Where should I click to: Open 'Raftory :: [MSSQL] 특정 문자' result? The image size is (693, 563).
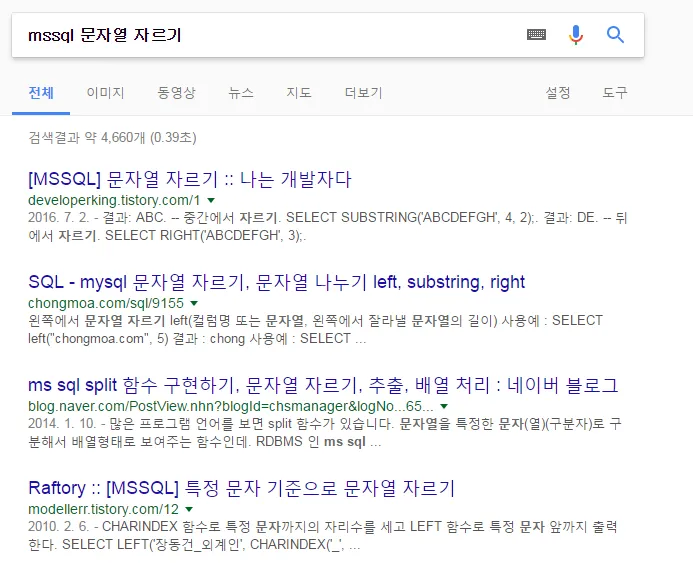coord(241,488)
